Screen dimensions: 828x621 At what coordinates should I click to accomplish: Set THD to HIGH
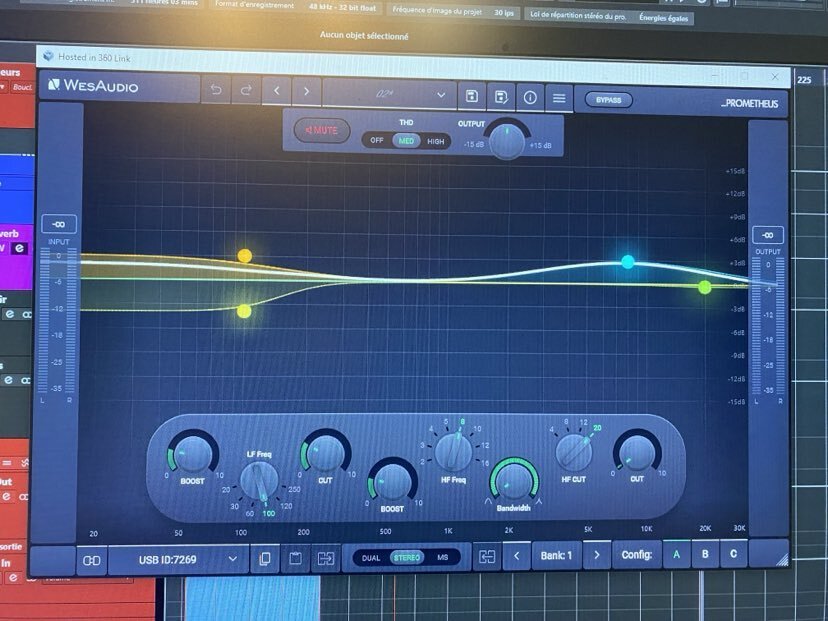436,142
